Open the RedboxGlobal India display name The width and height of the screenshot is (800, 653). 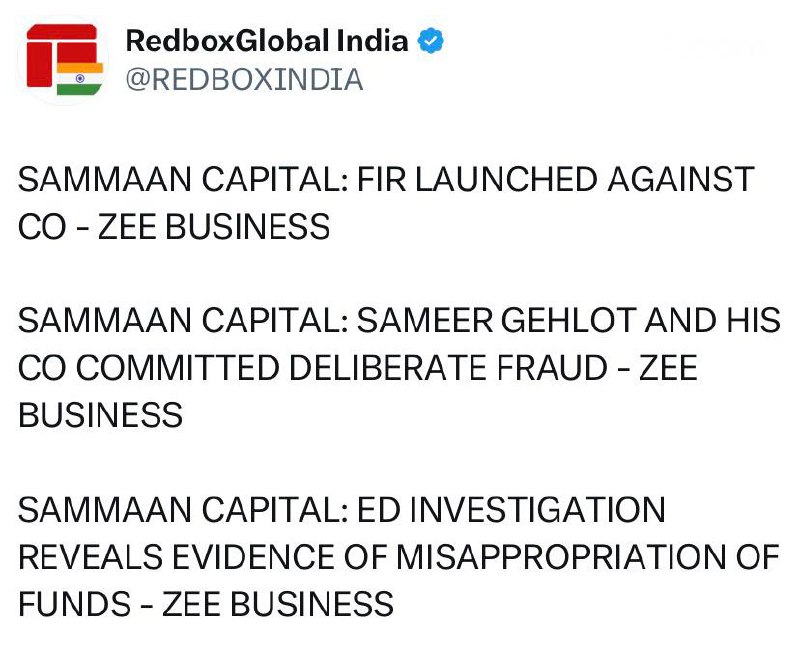(x=267, y=41)
